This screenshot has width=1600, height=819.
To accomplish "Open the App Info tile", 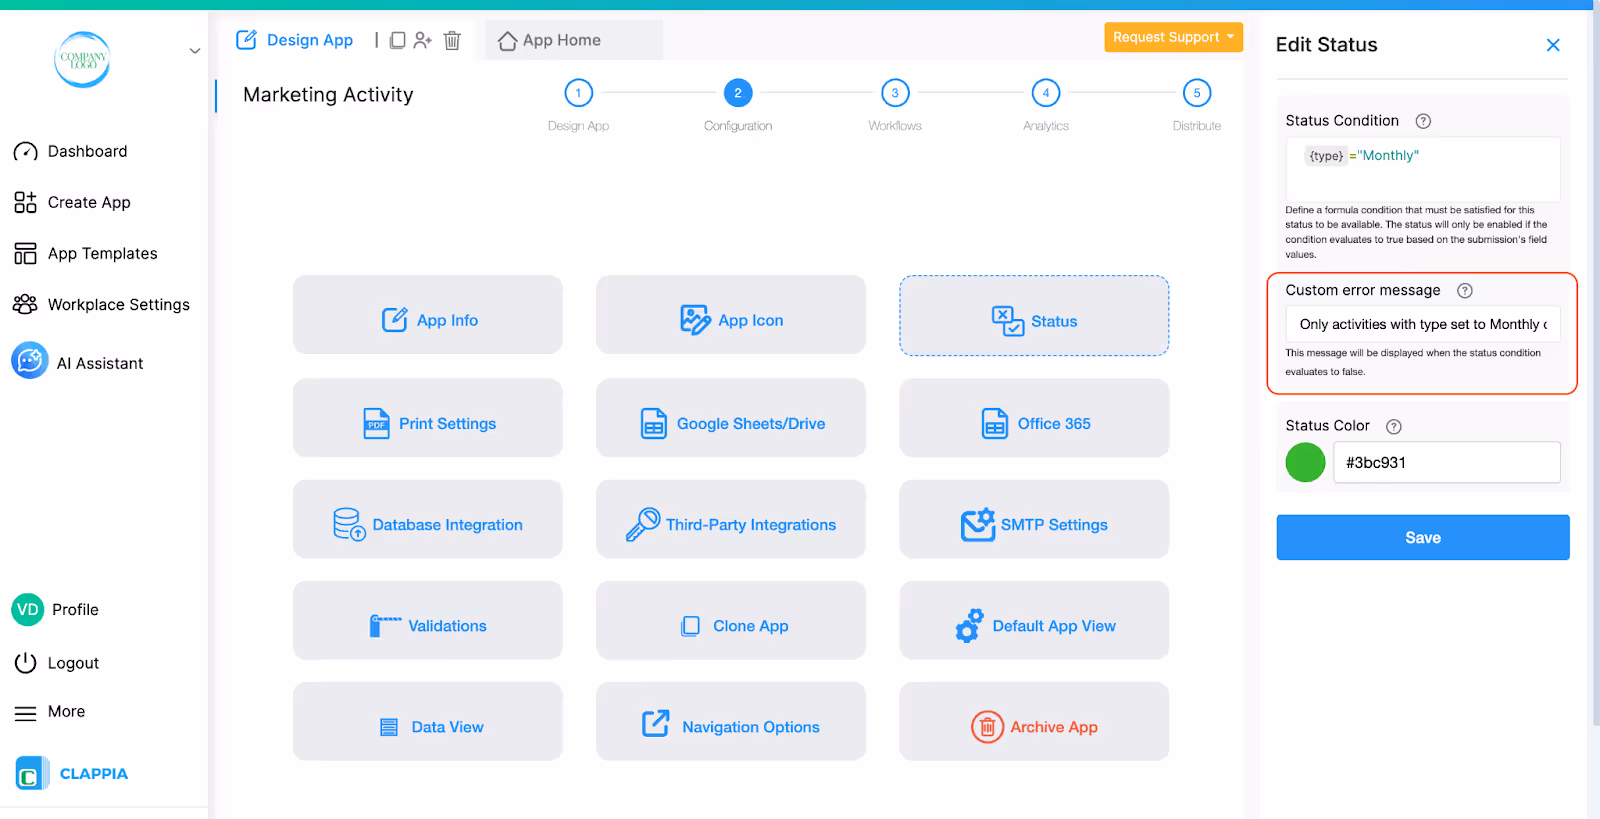I will click(x=428, y=315).
